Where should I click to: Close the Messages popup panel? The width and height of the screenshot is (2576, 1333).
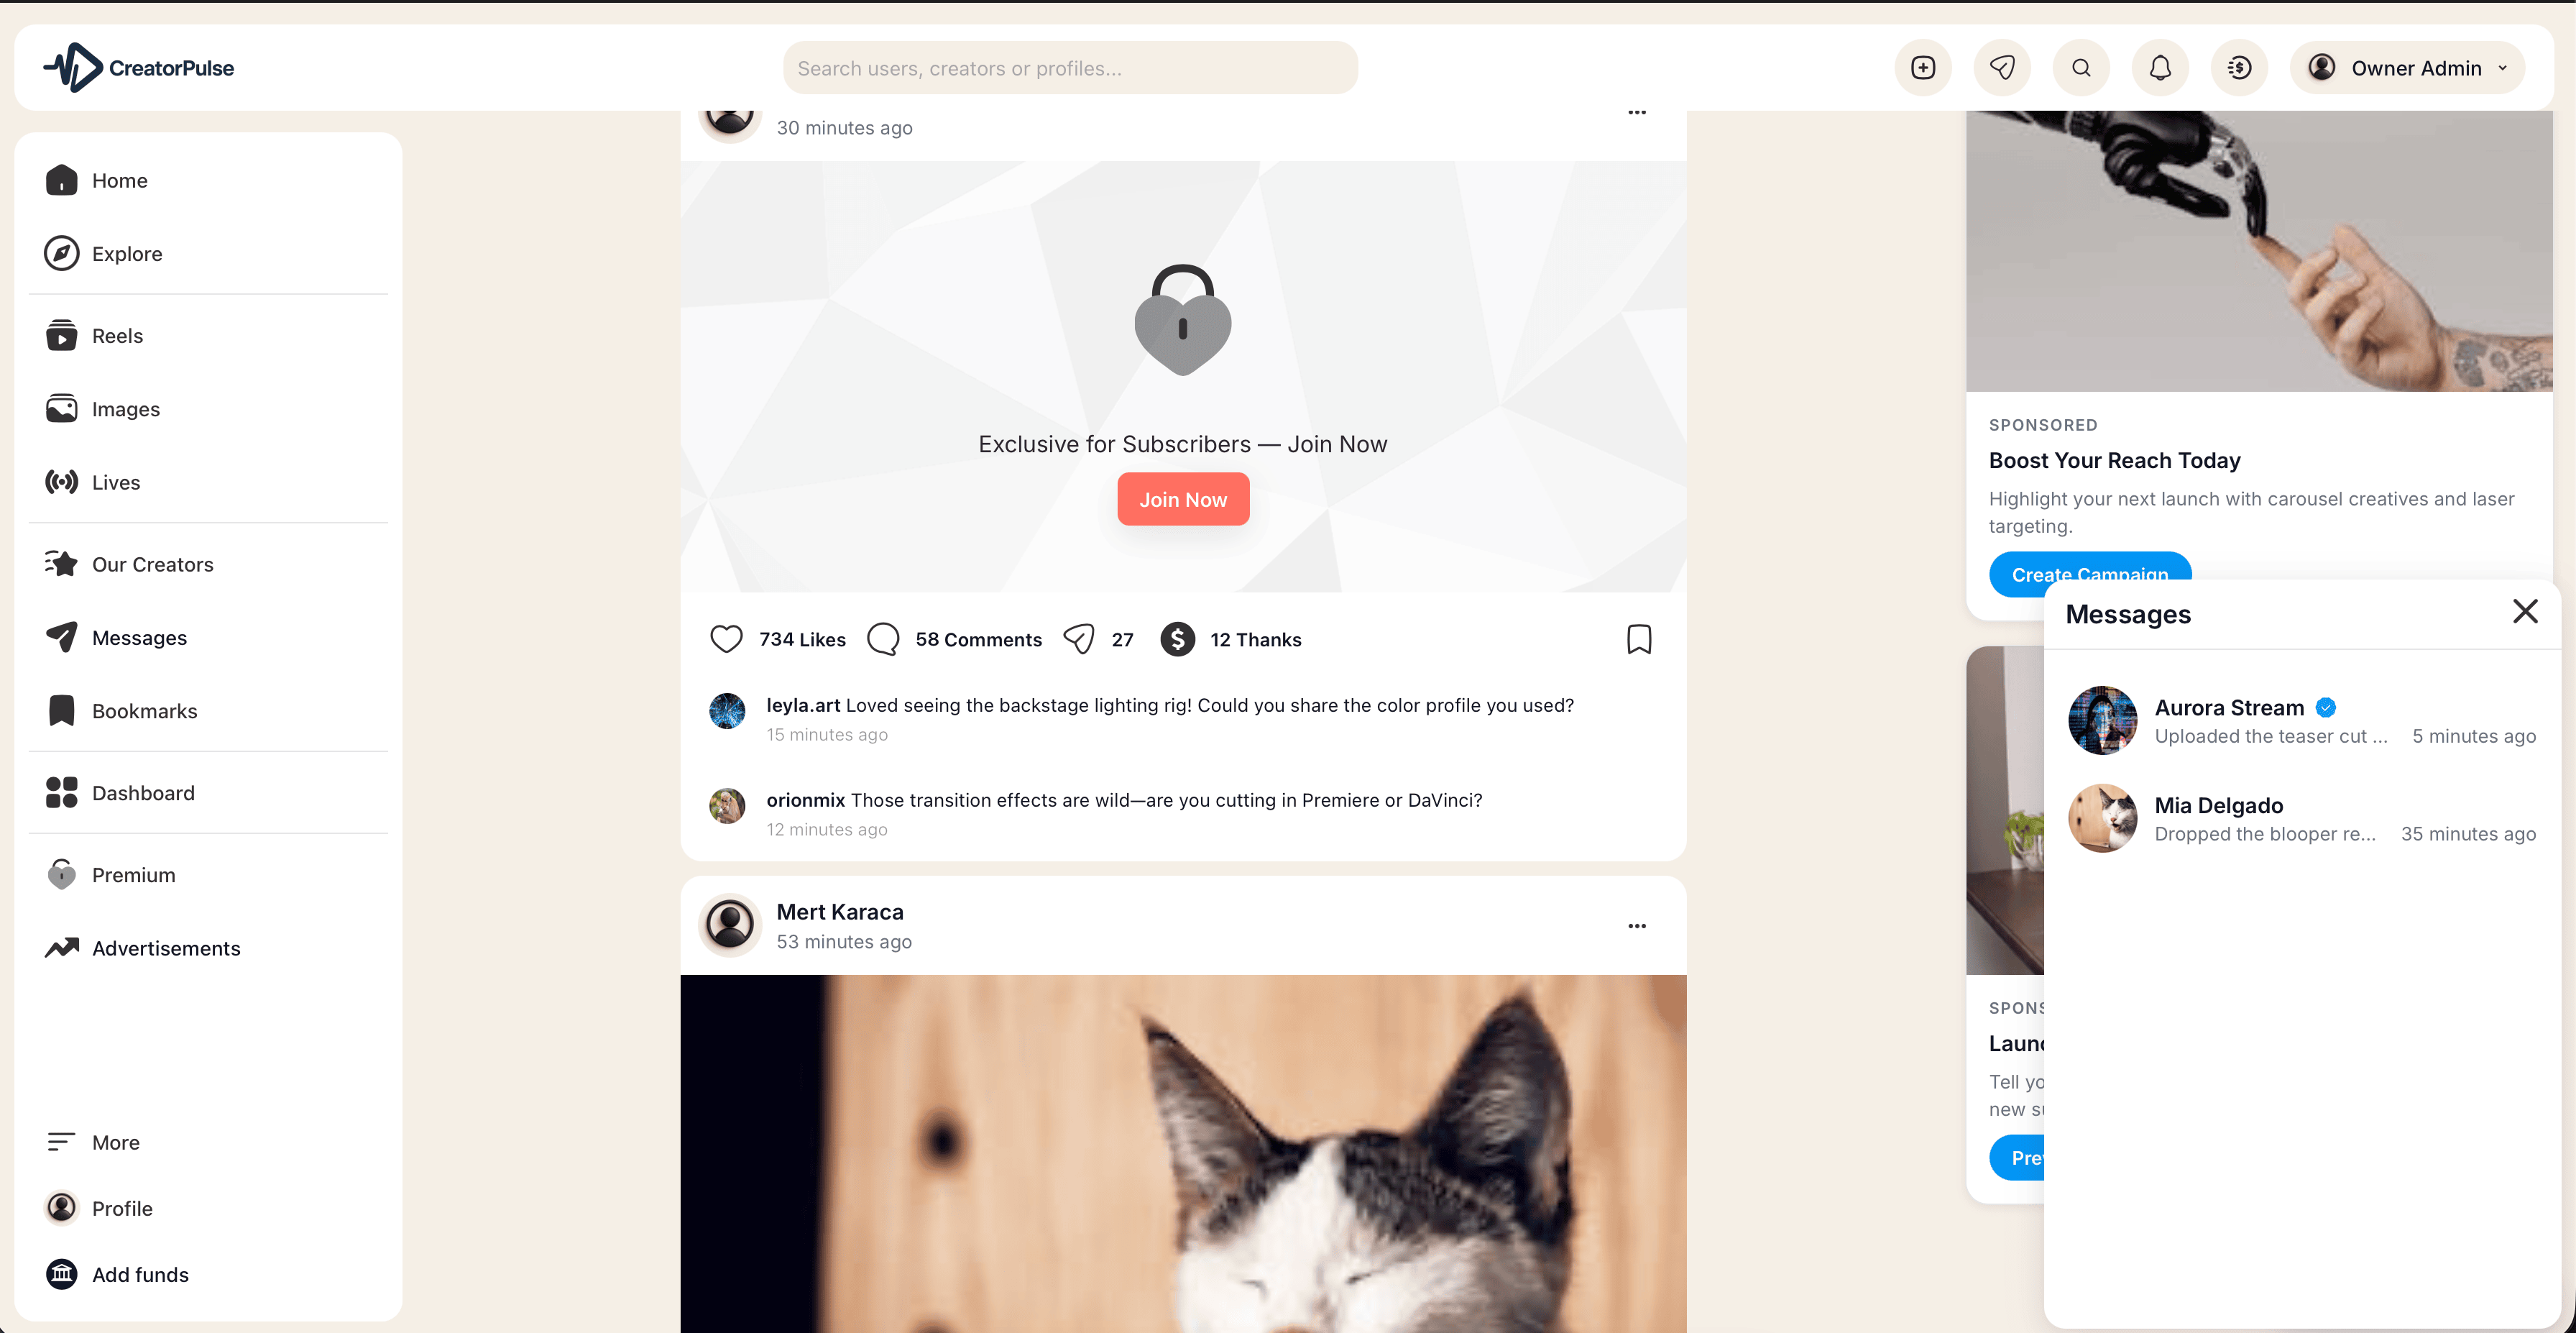pos(2525,612)
